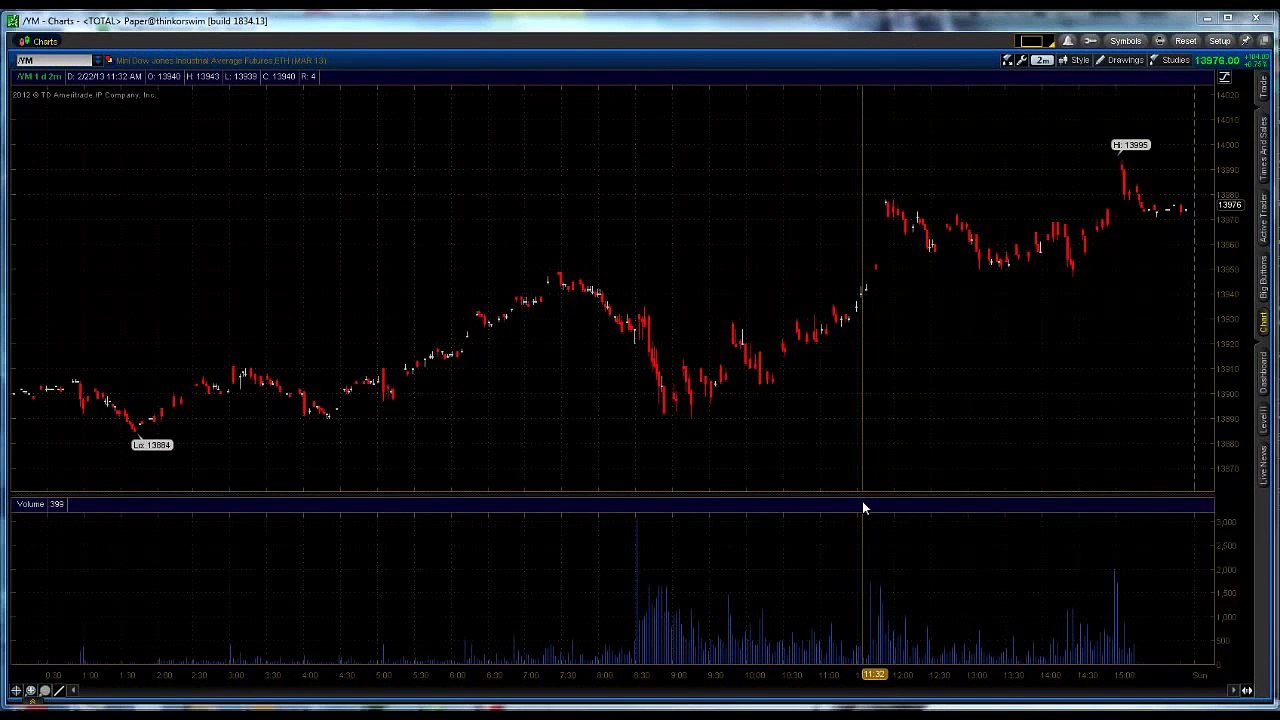Image resolution: width=1280 pixels, height=720 pixels.
Task: Click the zoom magnifier icon at bottom left
Action: pyautogui.click(x=45, y=691)
